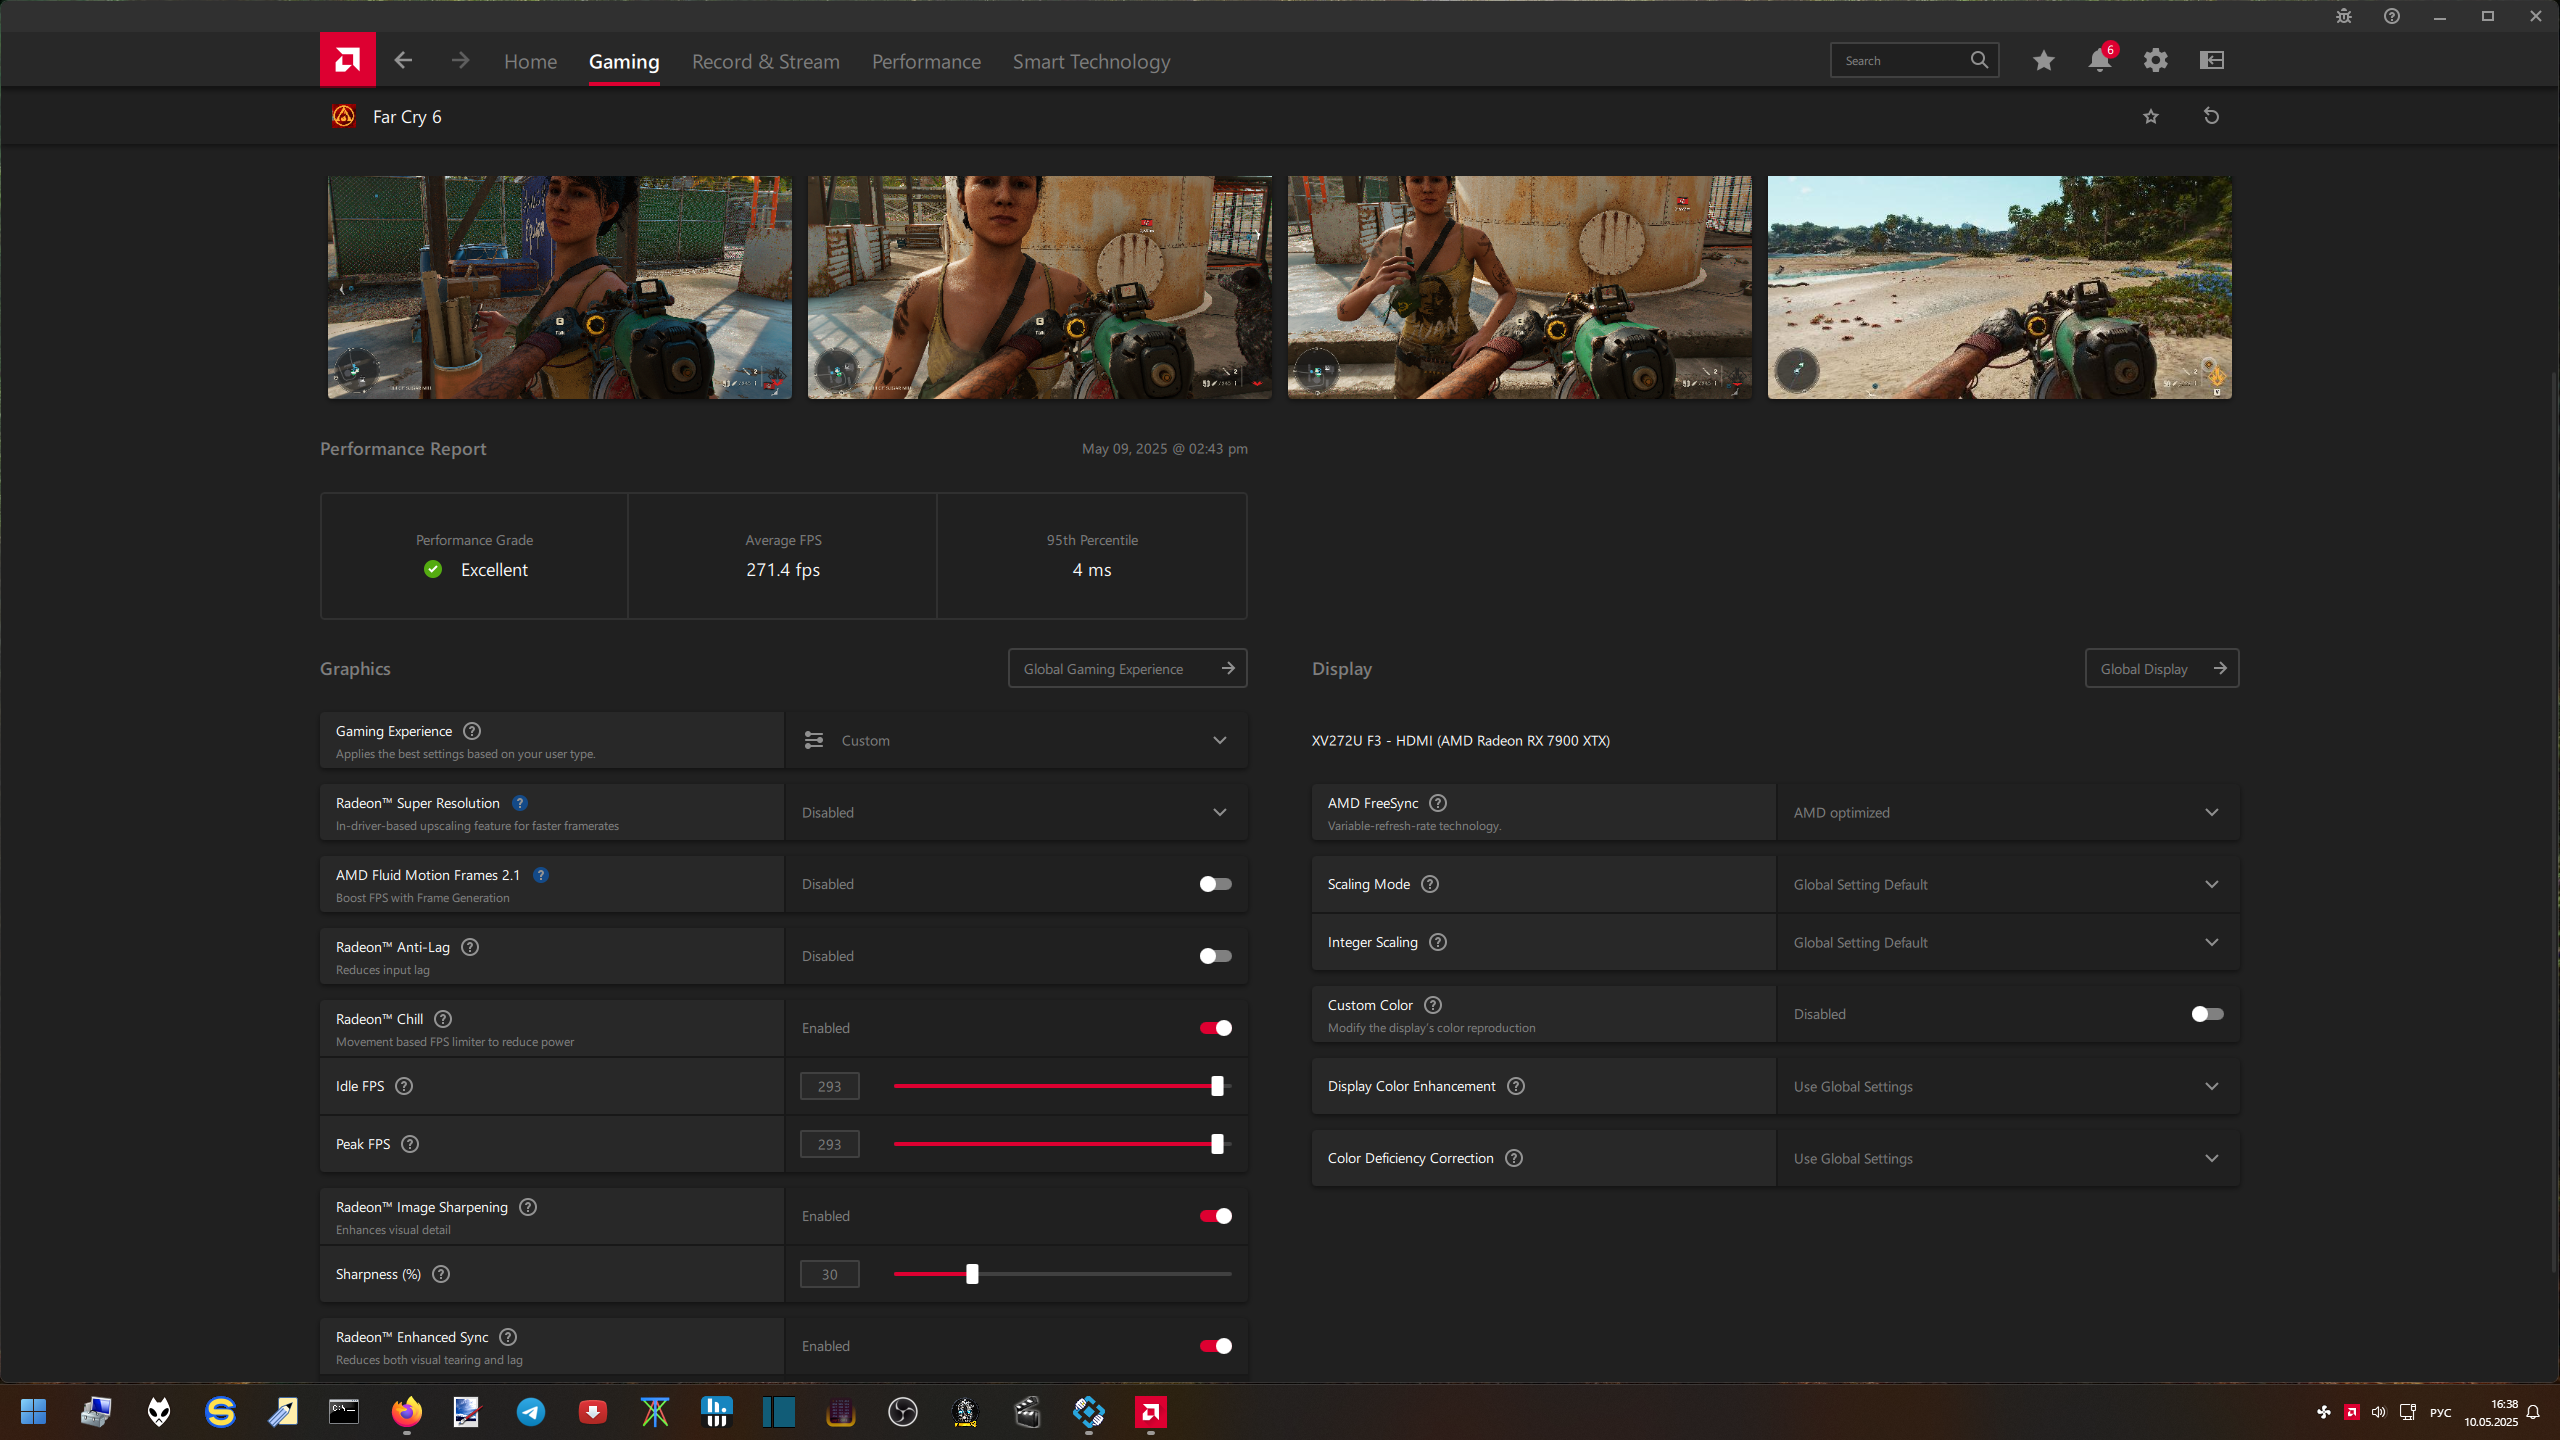Expand the Scaling Mode dropdown
The width and height of the screenshot is (2560, 1440).
click(x=2211, y=884)
